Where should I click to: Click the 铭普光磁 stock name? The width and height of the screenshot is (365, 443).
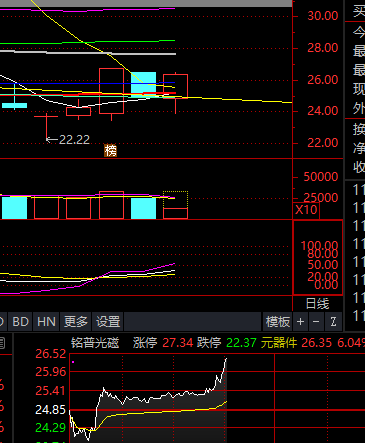coord(95,343)
